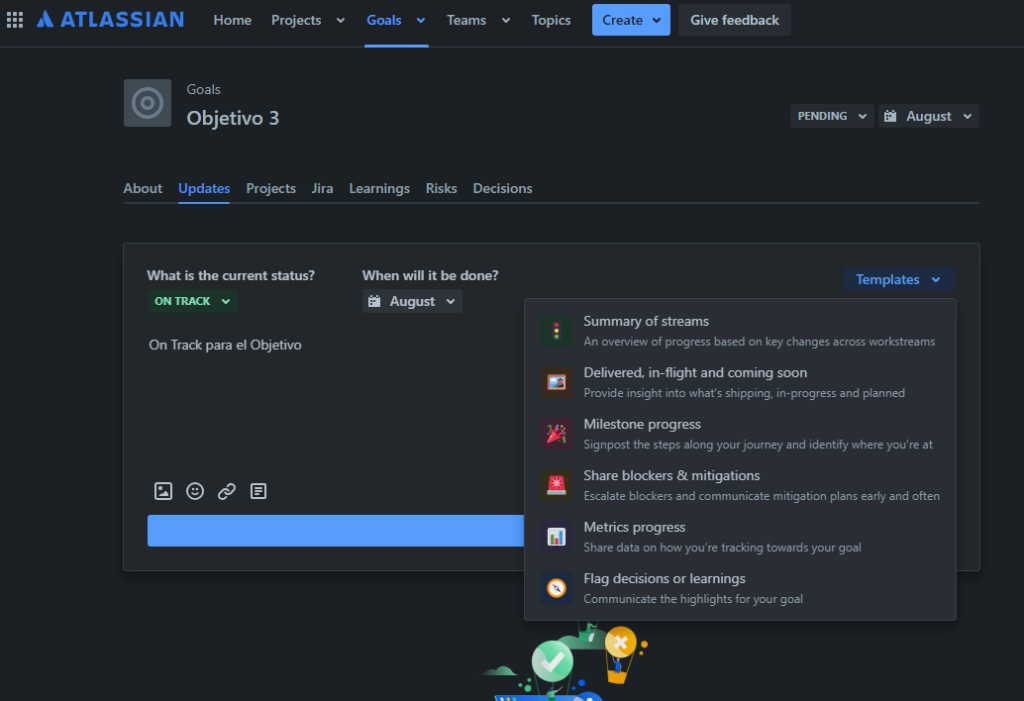Open the August date picker in update form
The height and width of the screenshot is (701, 1024).
pos(411,301)
